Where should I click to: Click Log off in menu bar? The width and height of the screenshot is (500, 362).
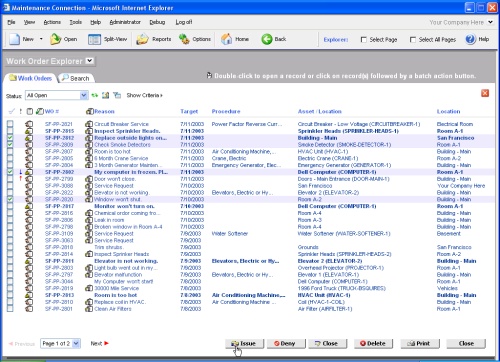coord(184,22)
